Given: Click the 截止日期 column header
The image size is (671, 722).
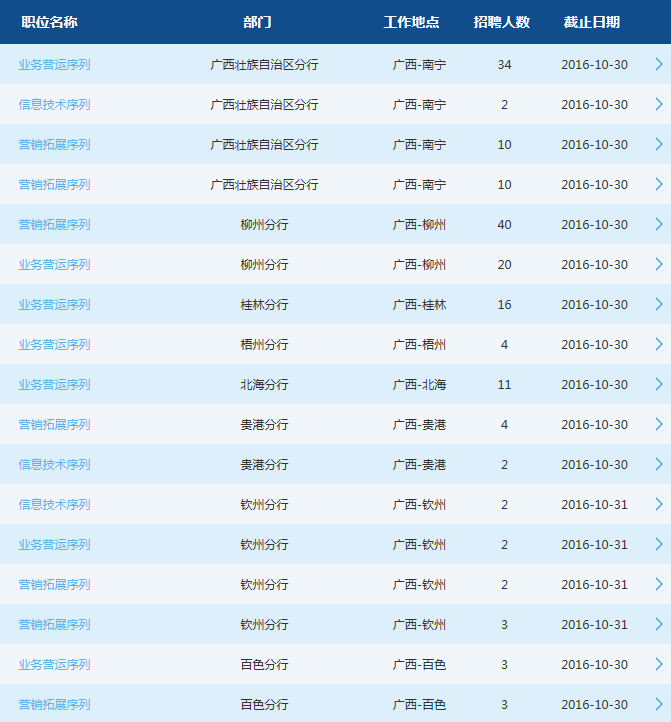Looking at the screenshot, I should pos(591,22).
